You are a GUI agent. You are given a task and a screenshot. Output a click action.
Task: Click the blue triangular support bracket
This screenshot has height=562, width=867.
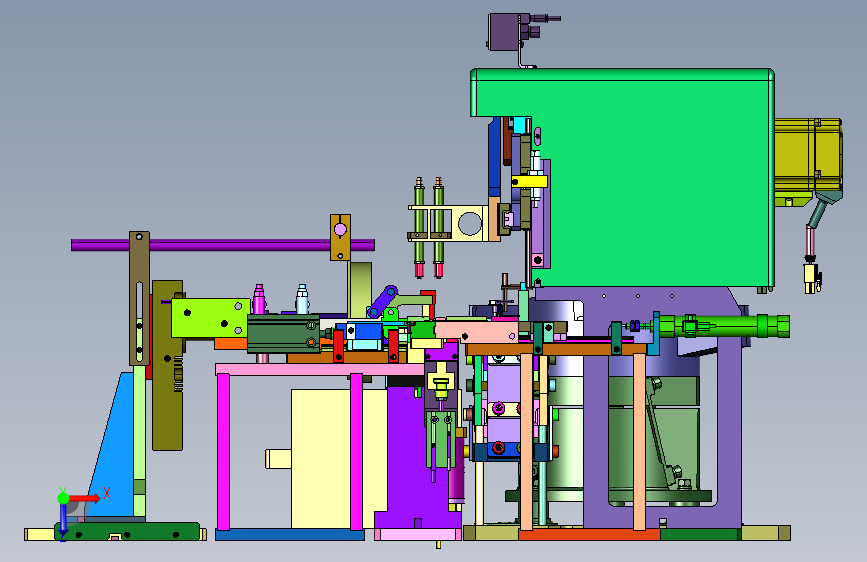tap(113, 445)
